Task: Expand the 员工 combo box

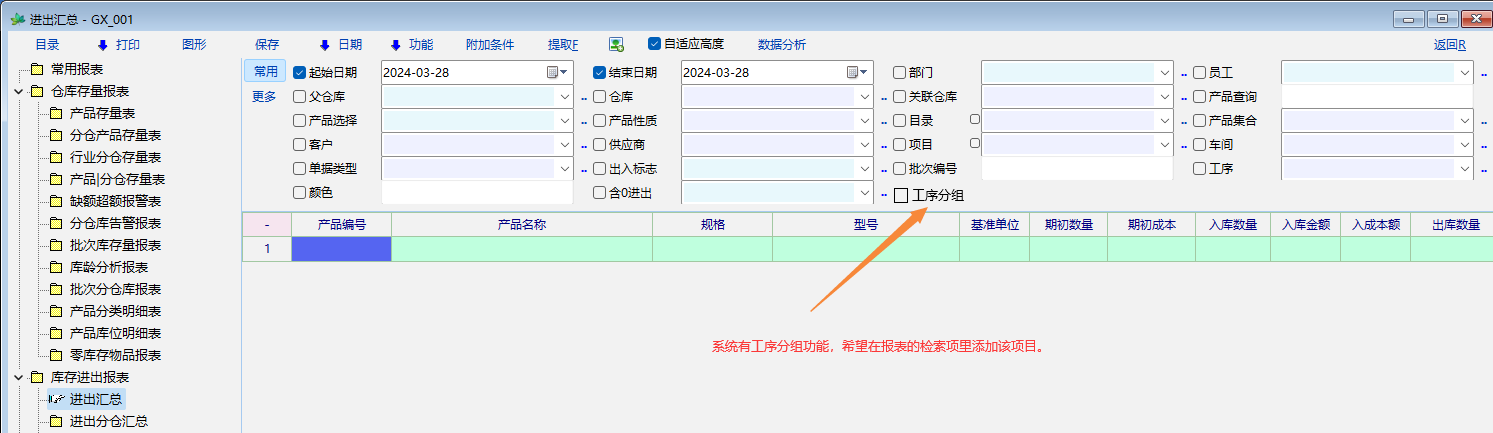Action: tap(1464, 72)
